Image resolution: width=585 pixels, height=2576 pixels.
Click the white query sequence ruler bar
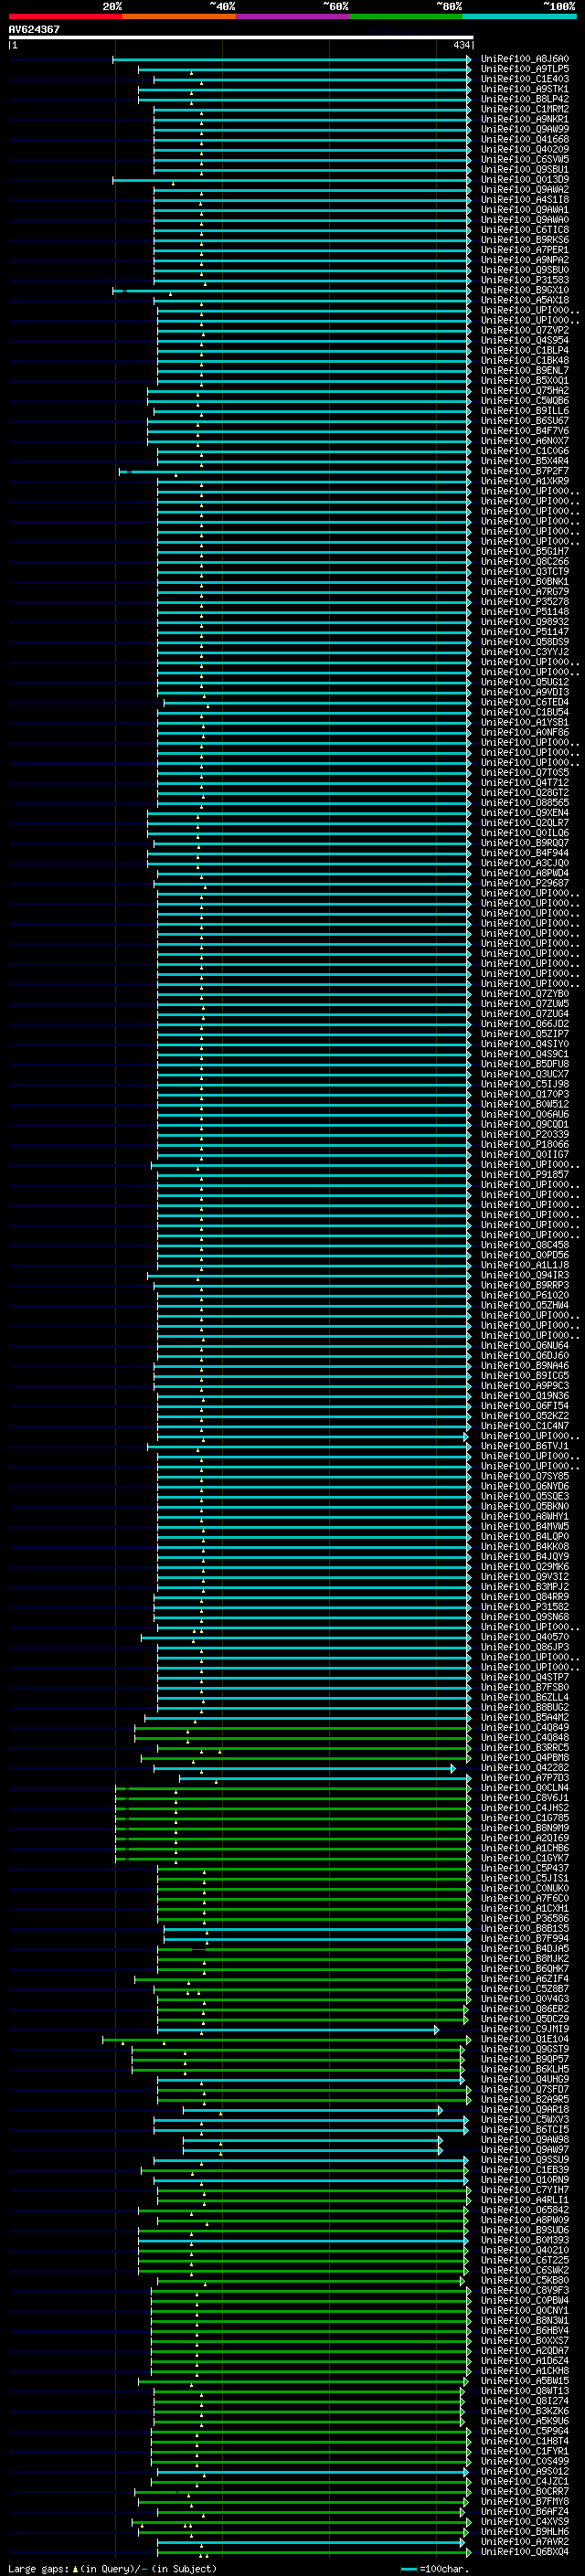240,37
